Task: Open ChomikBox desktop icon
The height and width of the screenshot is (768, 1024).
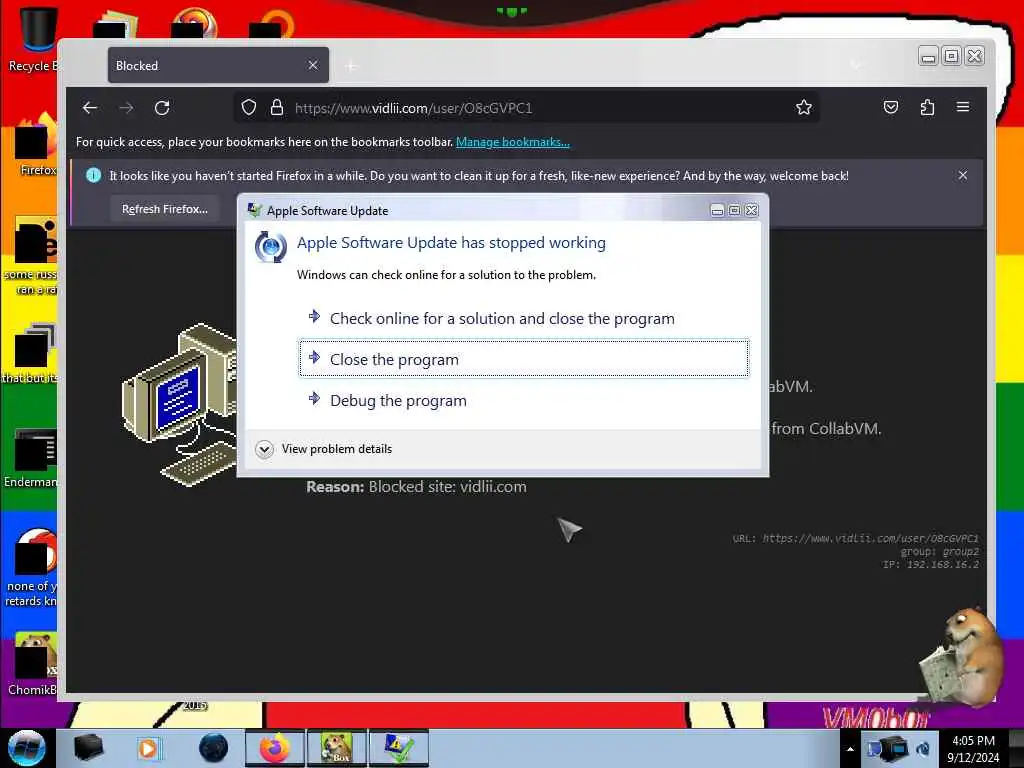Action: pyautogui.click(x=33, y=663)
